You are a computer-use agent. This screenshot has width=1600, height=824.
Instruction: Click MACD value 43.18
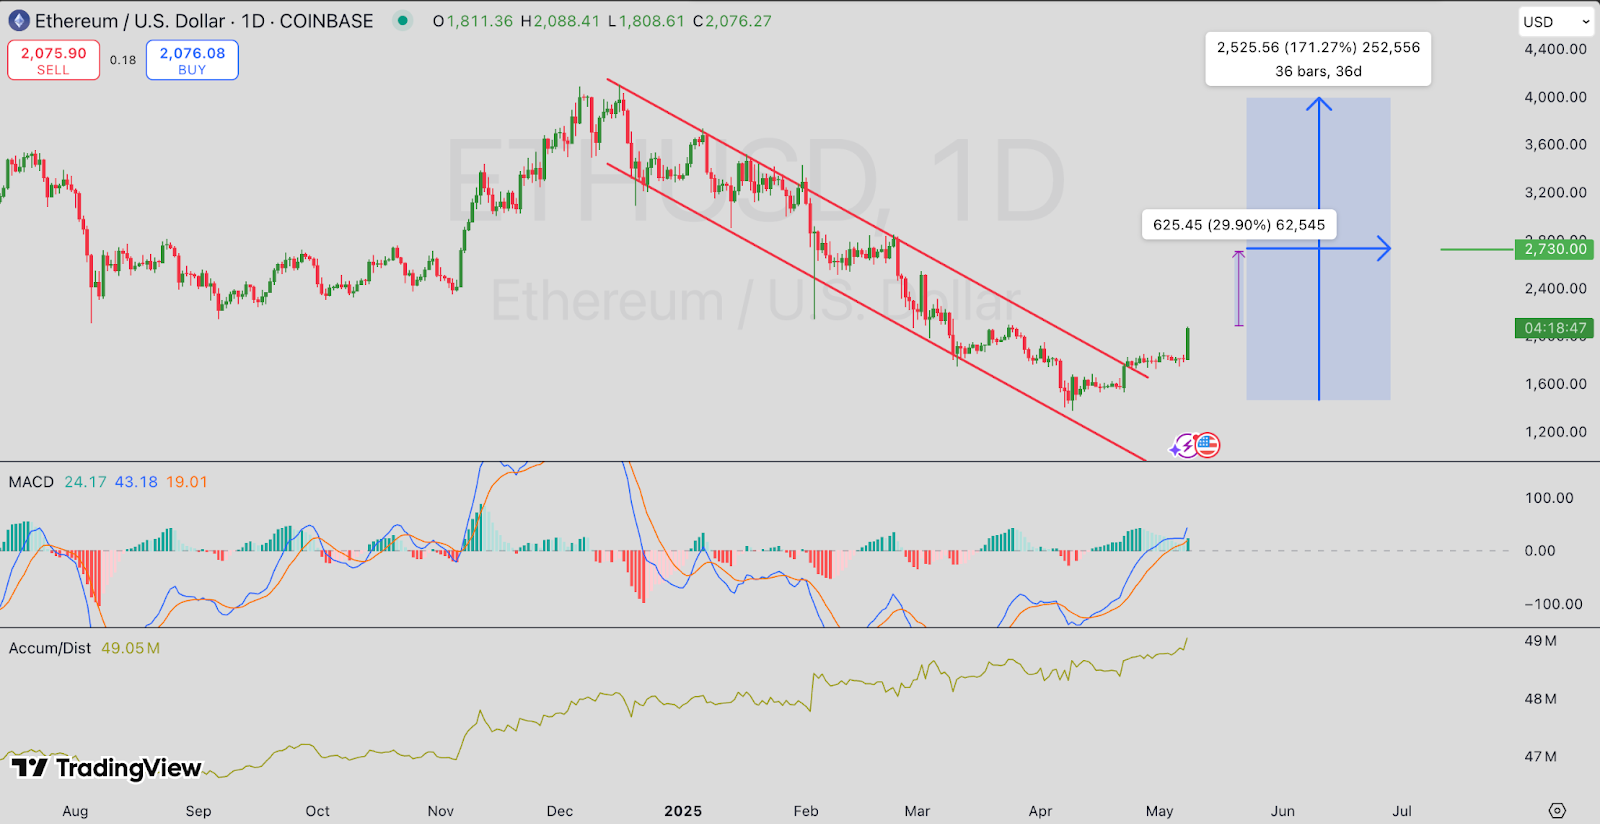coord(136,482)
